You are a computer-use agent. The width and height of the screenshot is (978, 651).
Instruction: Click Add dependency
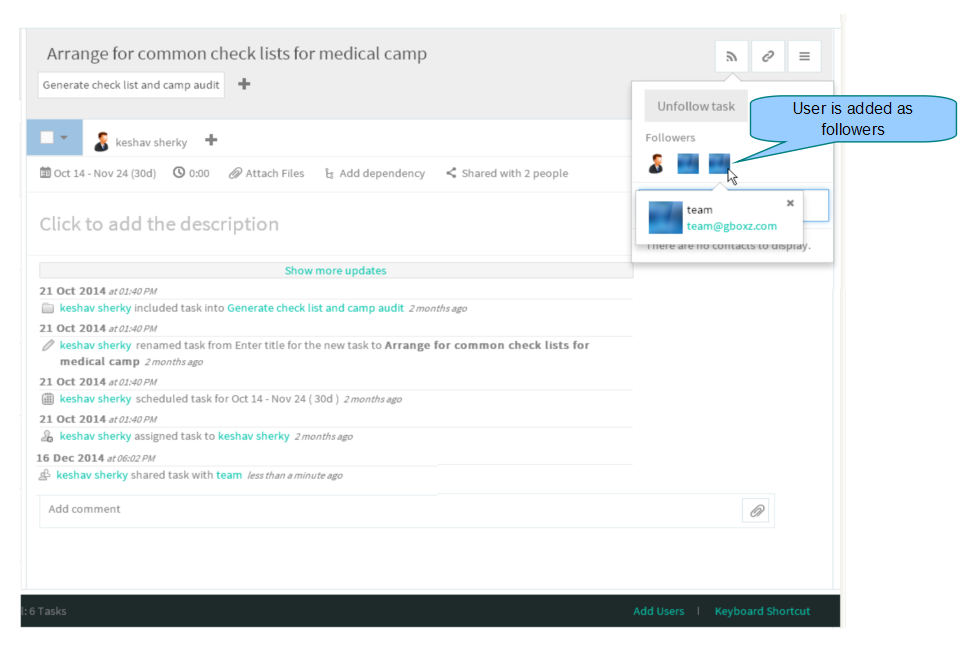coord(375,173)
